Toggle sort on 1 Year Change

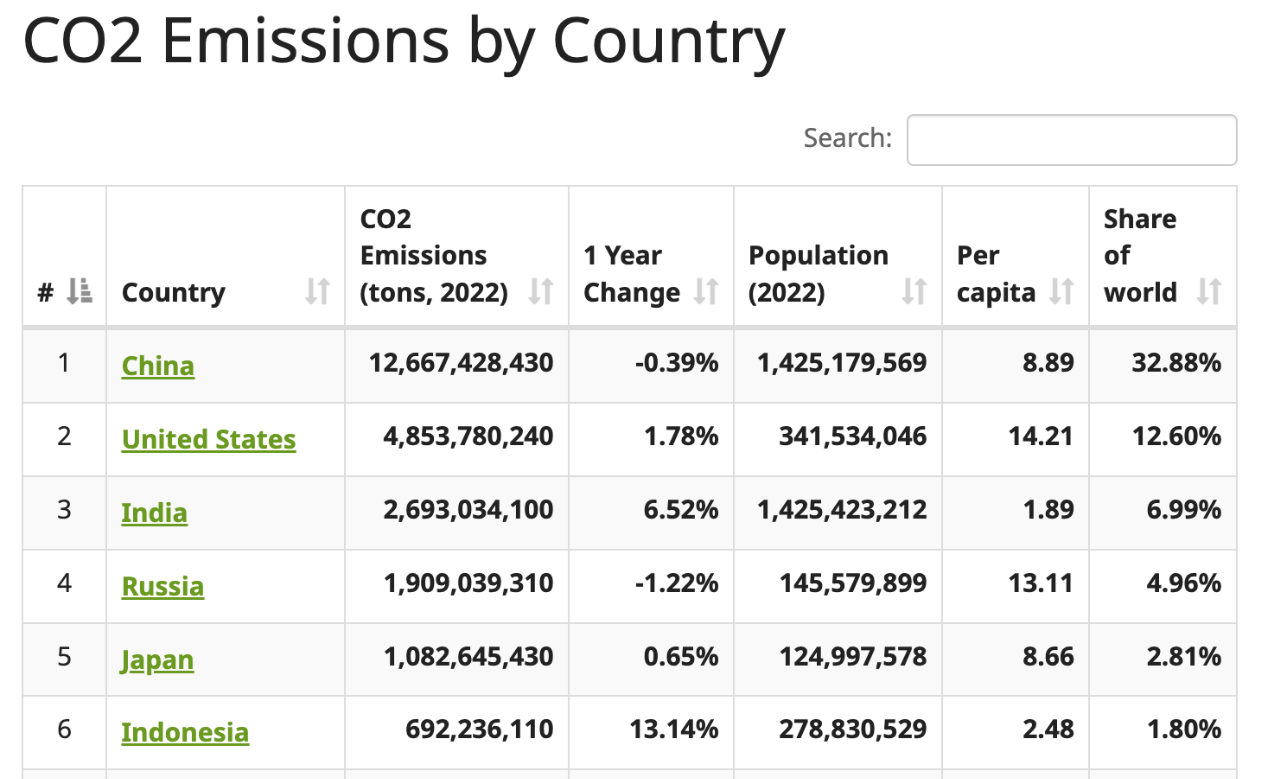click(706, 292)
